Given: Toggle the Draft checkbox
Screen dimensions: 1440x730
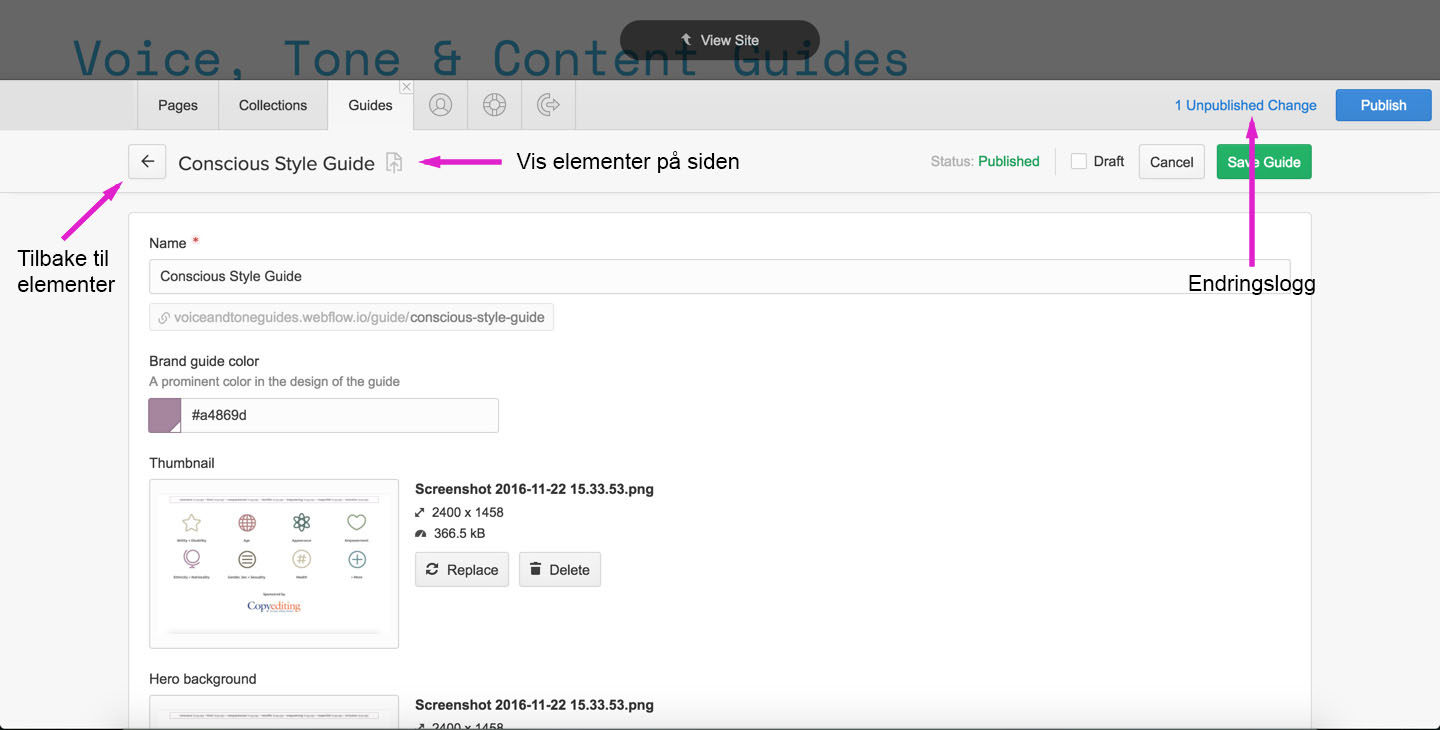Looking at the screenshot, I should (1079, 161).
